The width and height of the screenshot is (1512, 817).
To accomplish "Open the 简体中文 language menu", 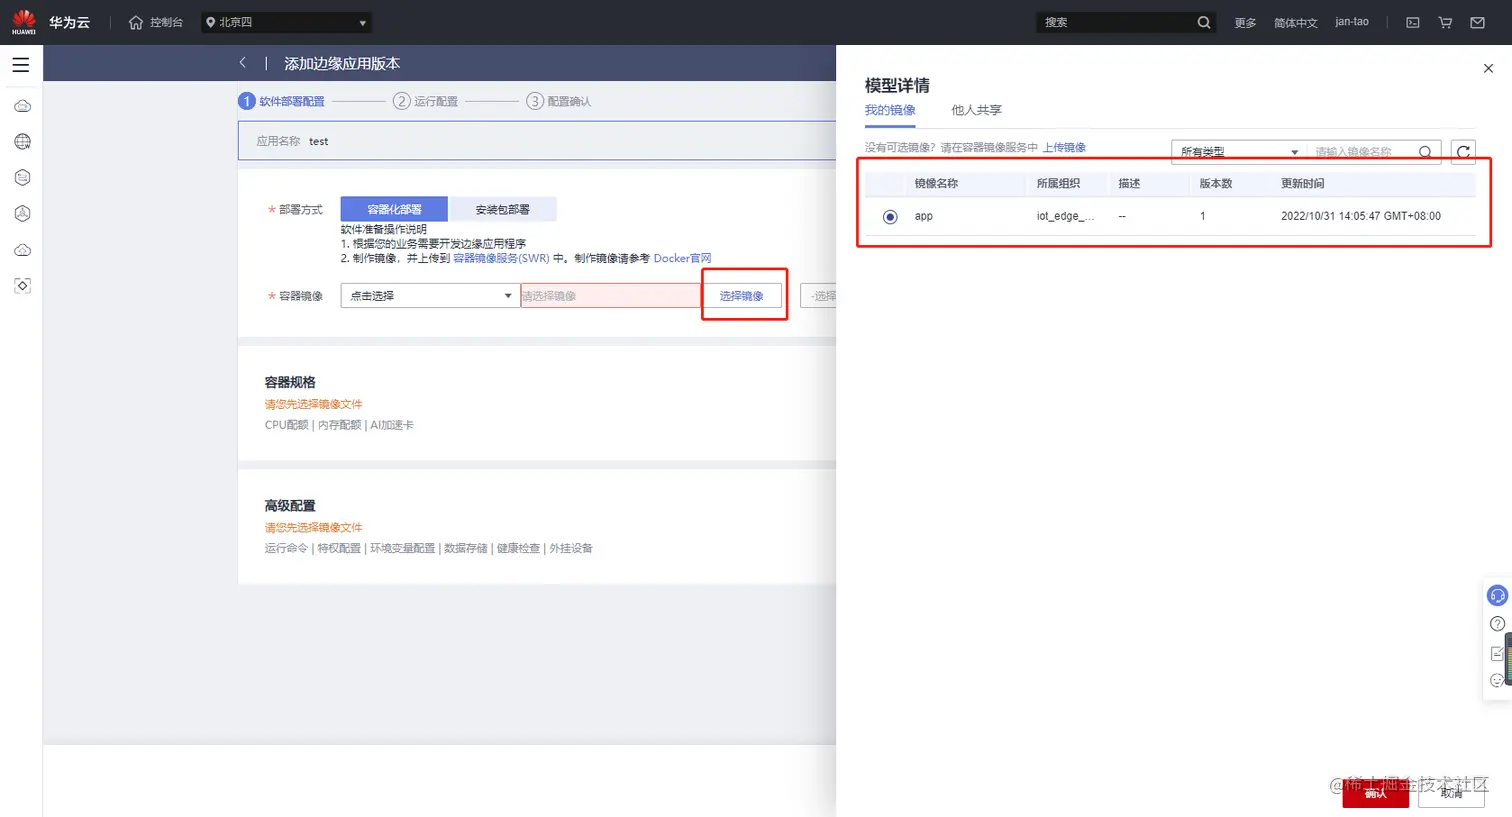I will (x=1295, y=22).
